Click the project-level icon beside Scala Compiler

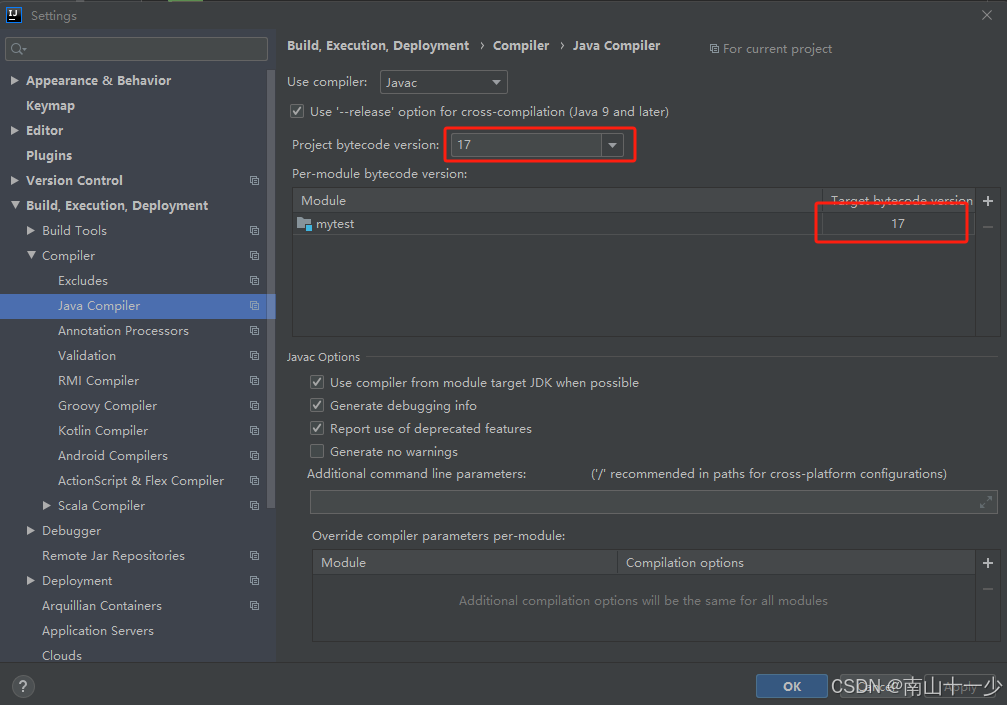tap(254, 506)
